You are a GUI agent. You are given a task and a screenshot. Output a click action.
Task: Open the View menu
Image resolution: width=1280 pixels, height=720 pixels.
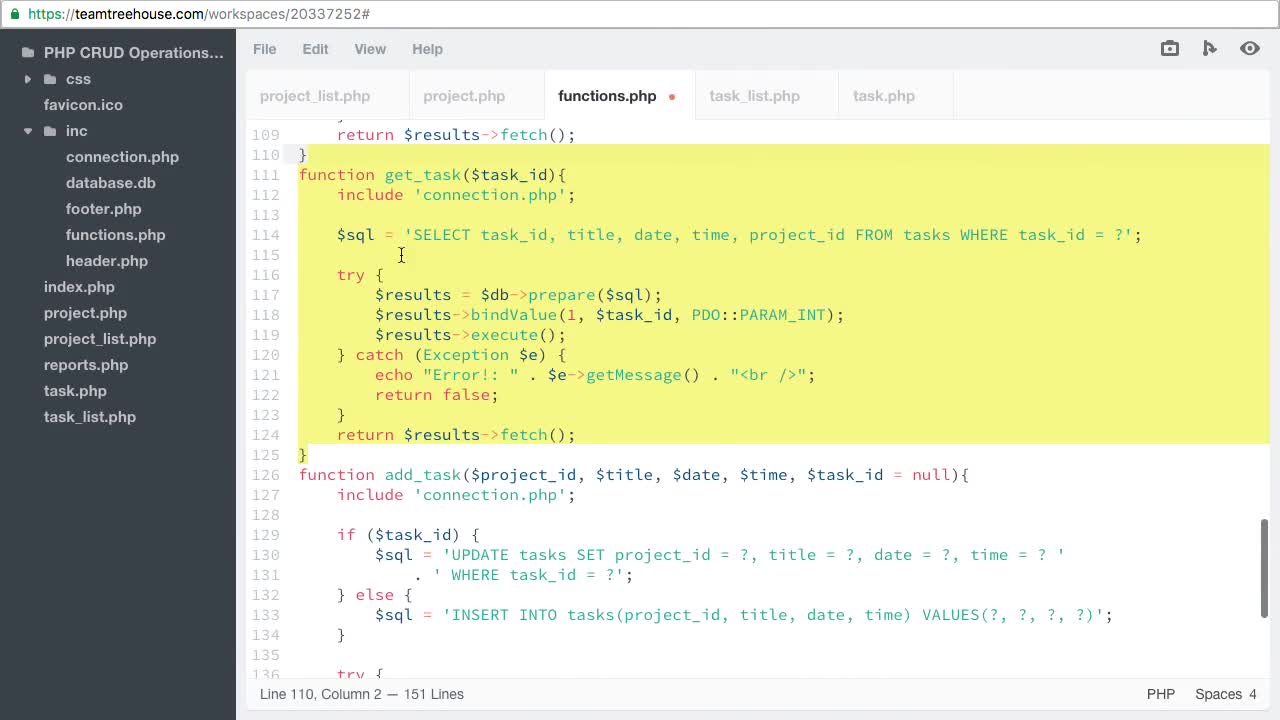pyautogui.click(x=370, y=49)
